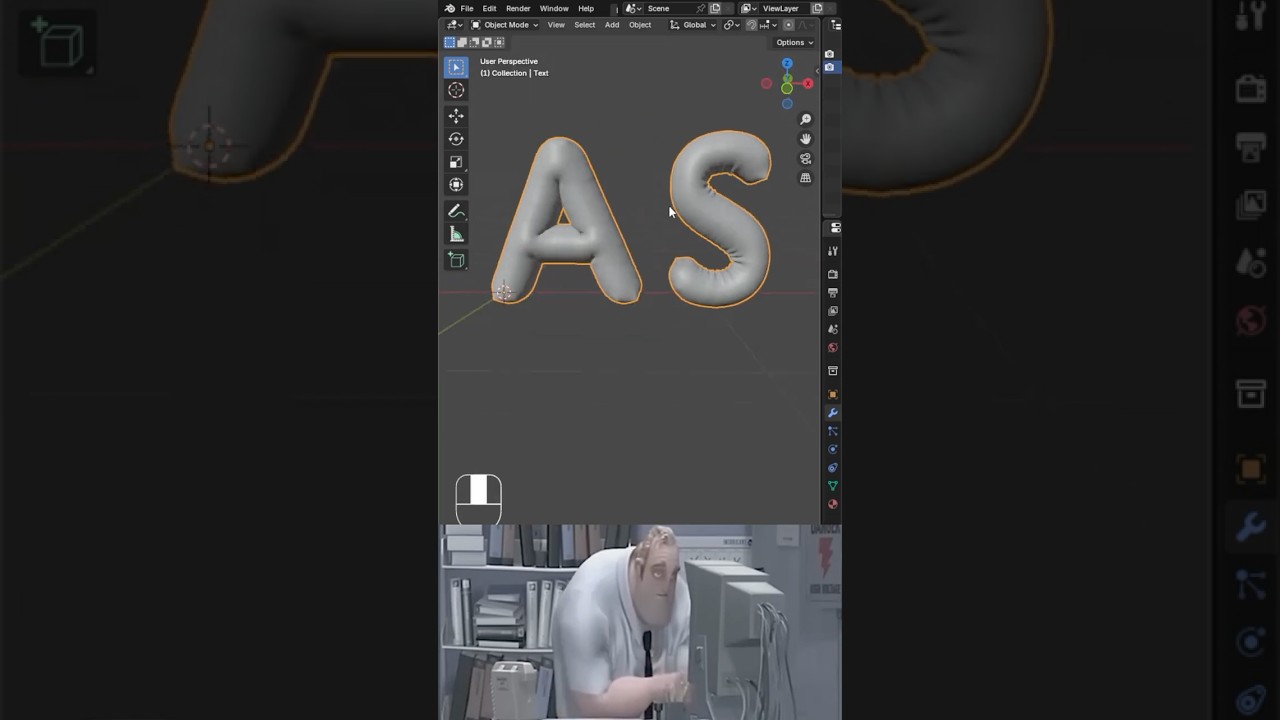This screenshot has width=1280, height=720.
Task: Open Render properties tab
Action: (x=833, y=274)
